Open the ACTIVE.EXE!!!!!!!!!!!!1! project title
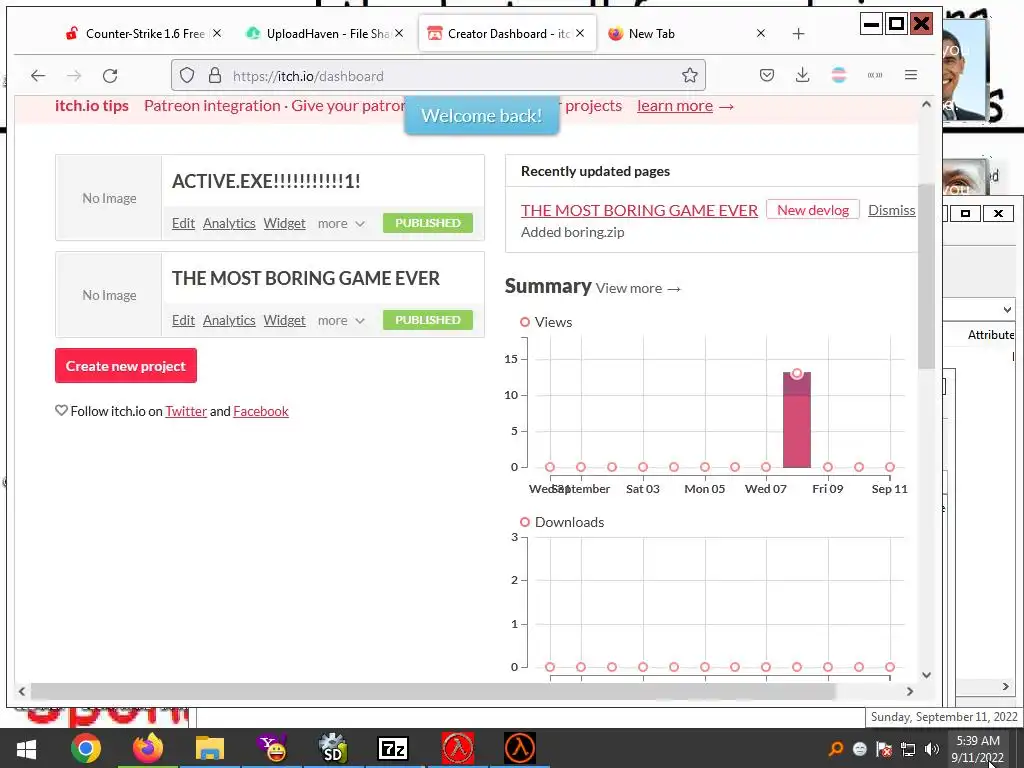Image resolution: width=1024 pixels, height=768 pixels. click(266, 181)
